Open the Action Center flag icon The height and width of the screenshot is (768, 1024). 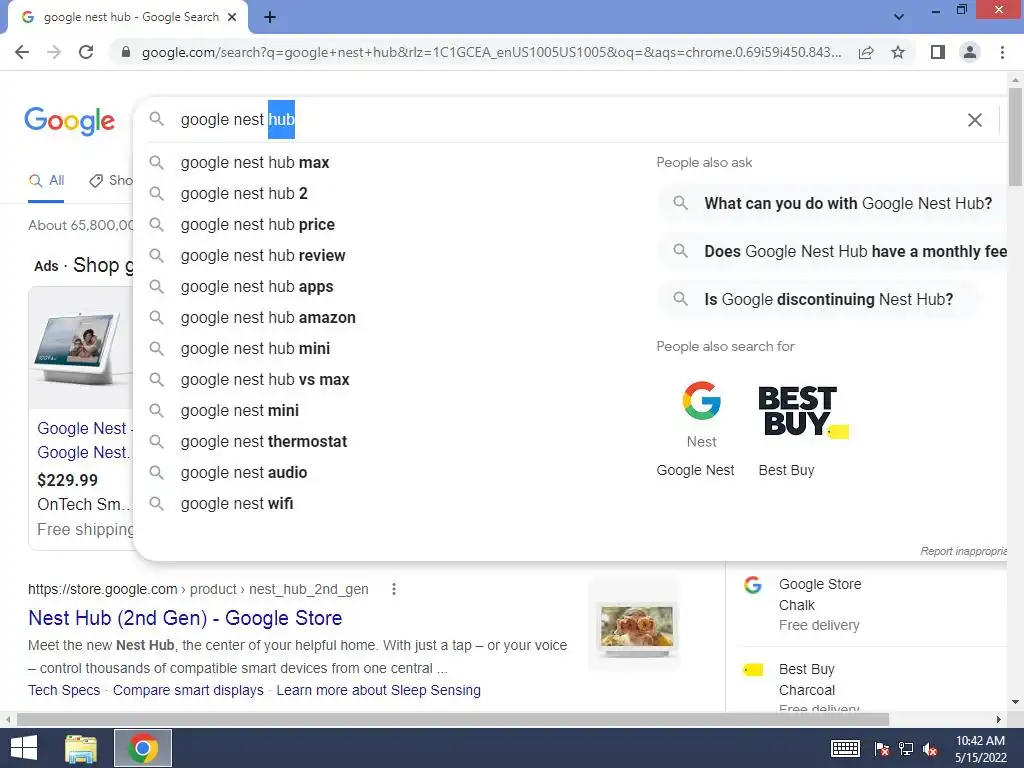coord(882,749)
